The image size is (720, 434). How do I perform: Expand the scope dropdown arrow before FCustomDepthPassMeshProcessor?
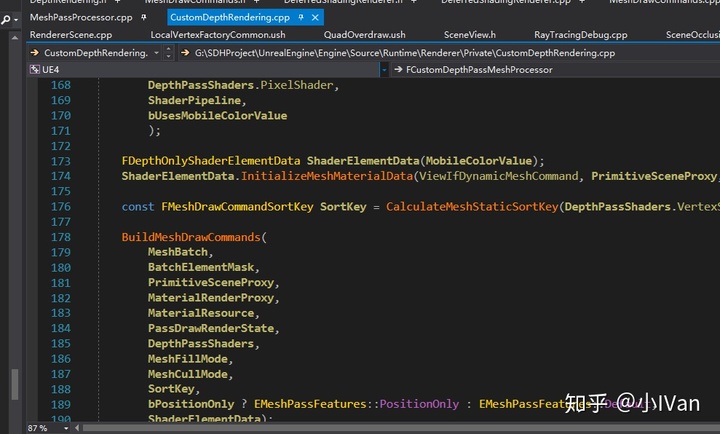coord(384,70)
